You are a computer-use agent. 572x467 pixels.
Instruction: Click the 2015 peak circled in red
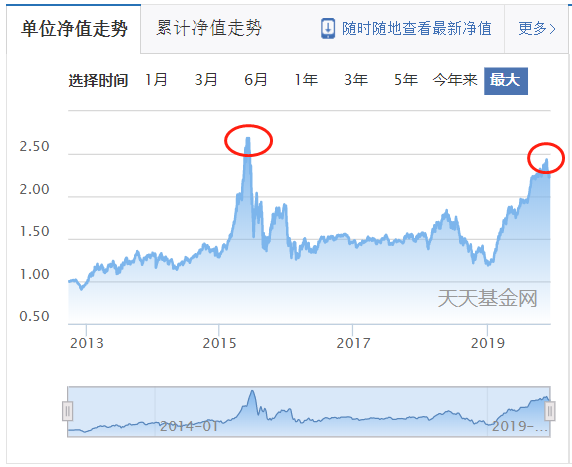(248, 140)
